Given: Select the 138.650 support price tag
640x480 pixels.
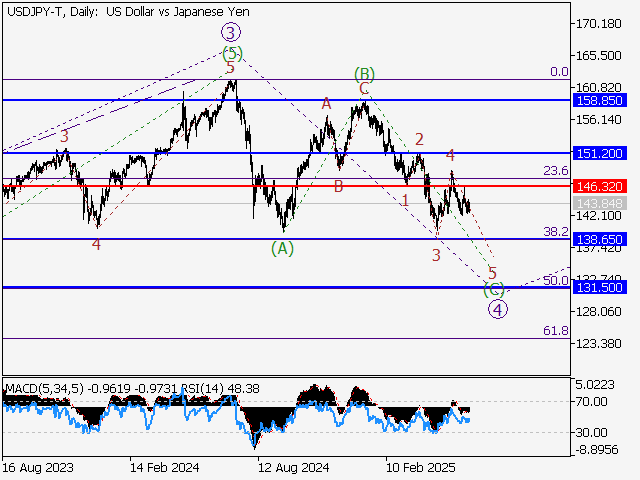Looking at the screenshot, I should [599, 240].
